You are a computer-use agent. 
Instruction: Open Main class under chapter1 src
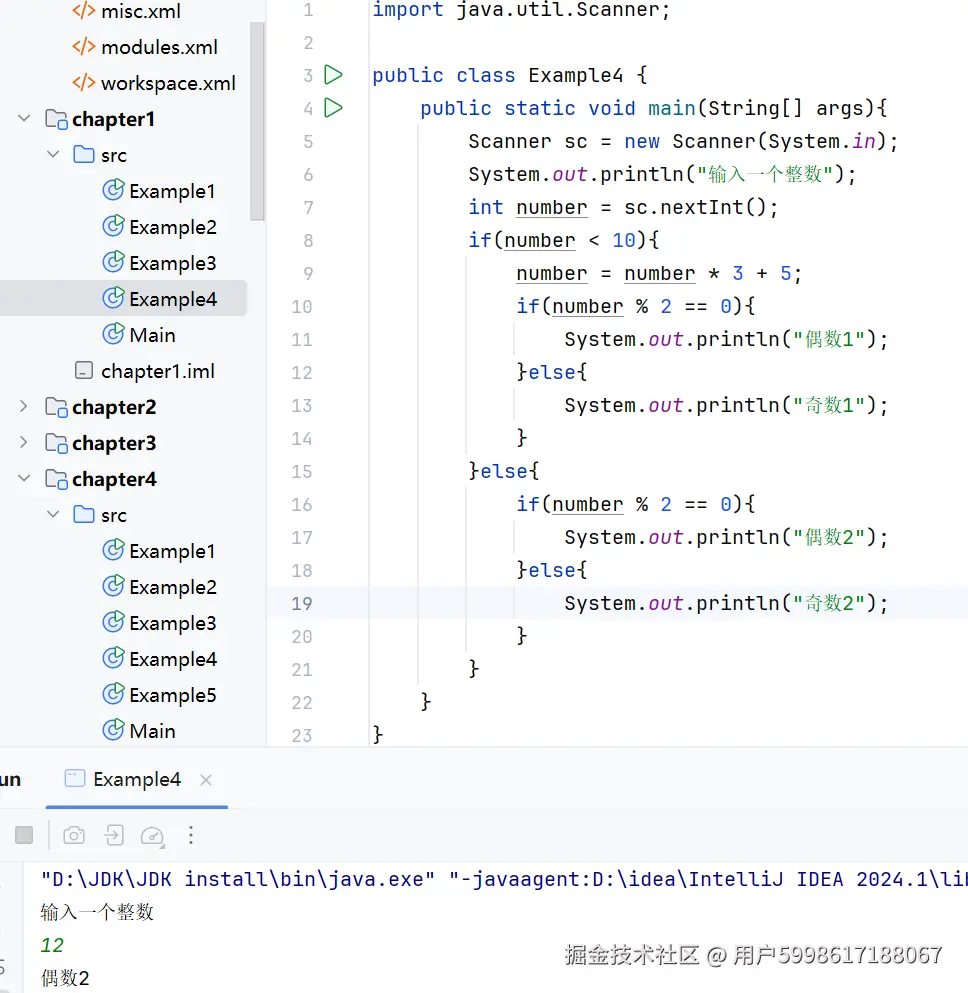click(139, 335)
